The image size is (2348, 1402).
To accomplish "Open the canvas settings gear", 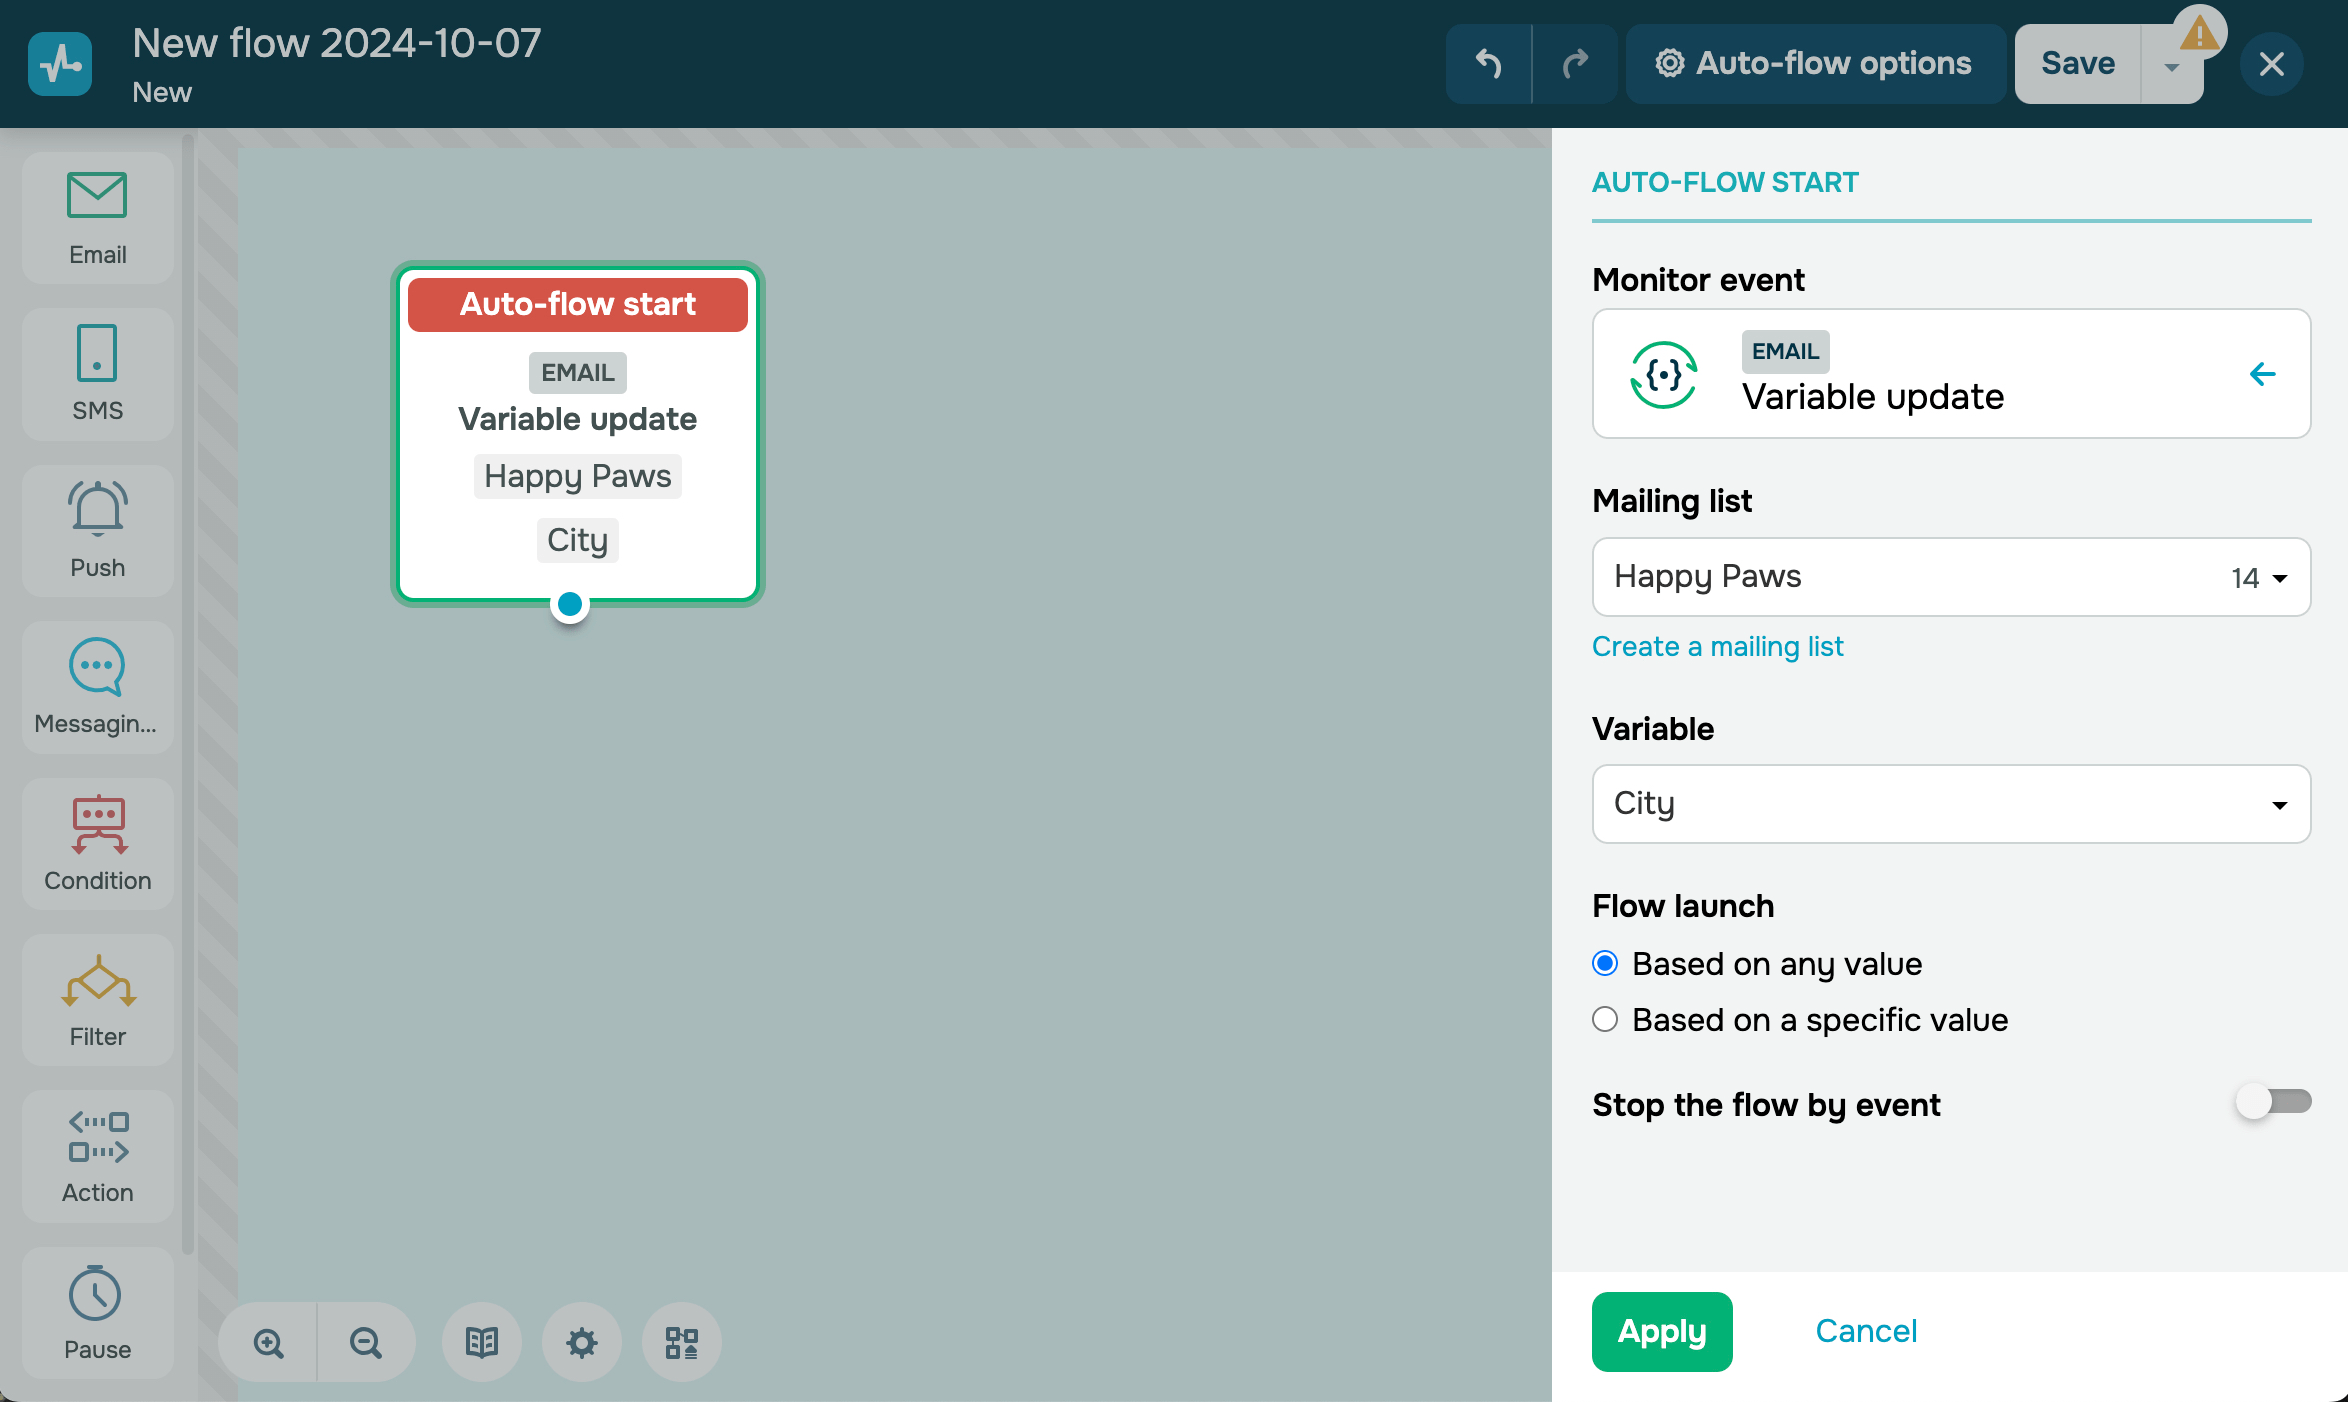I will pos(581,1342).
